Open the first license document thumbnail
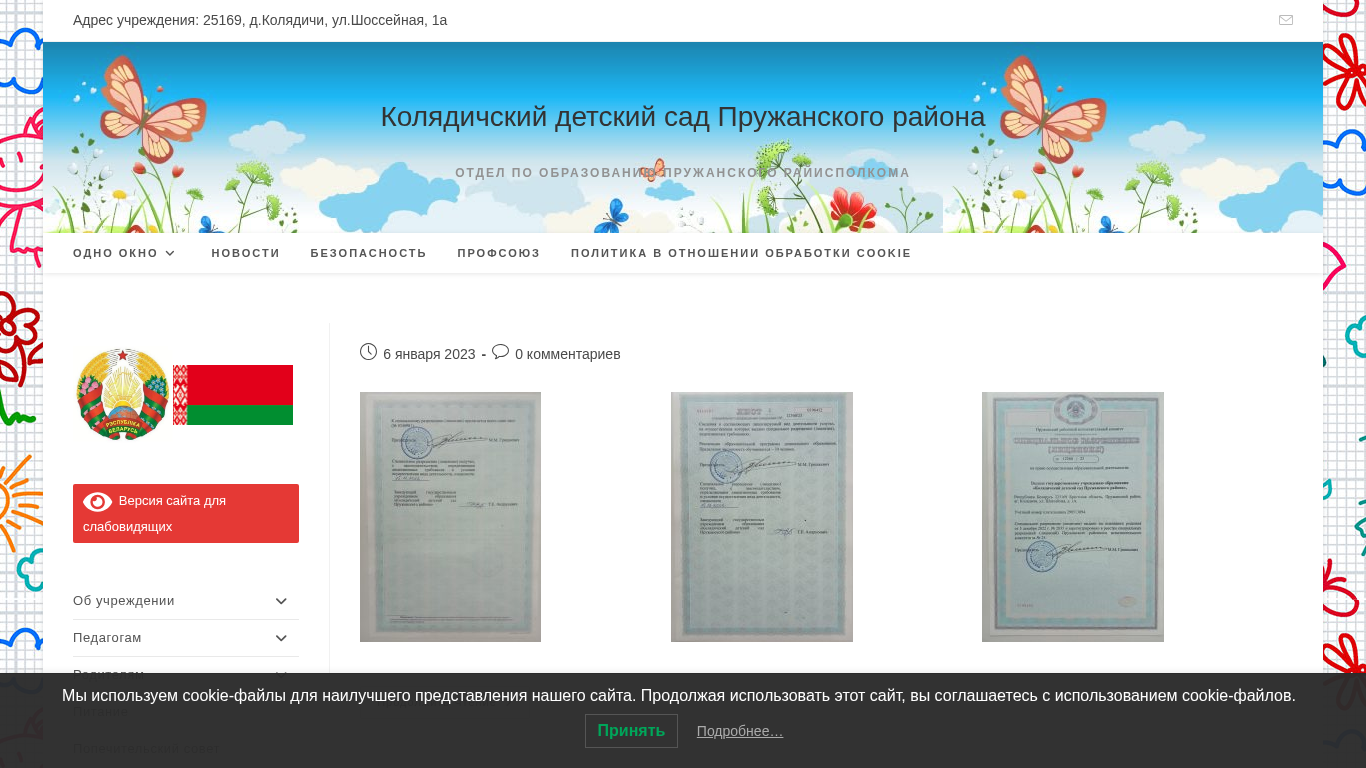1366x768 pixels. pyautogui.click(x=450, y=517)
